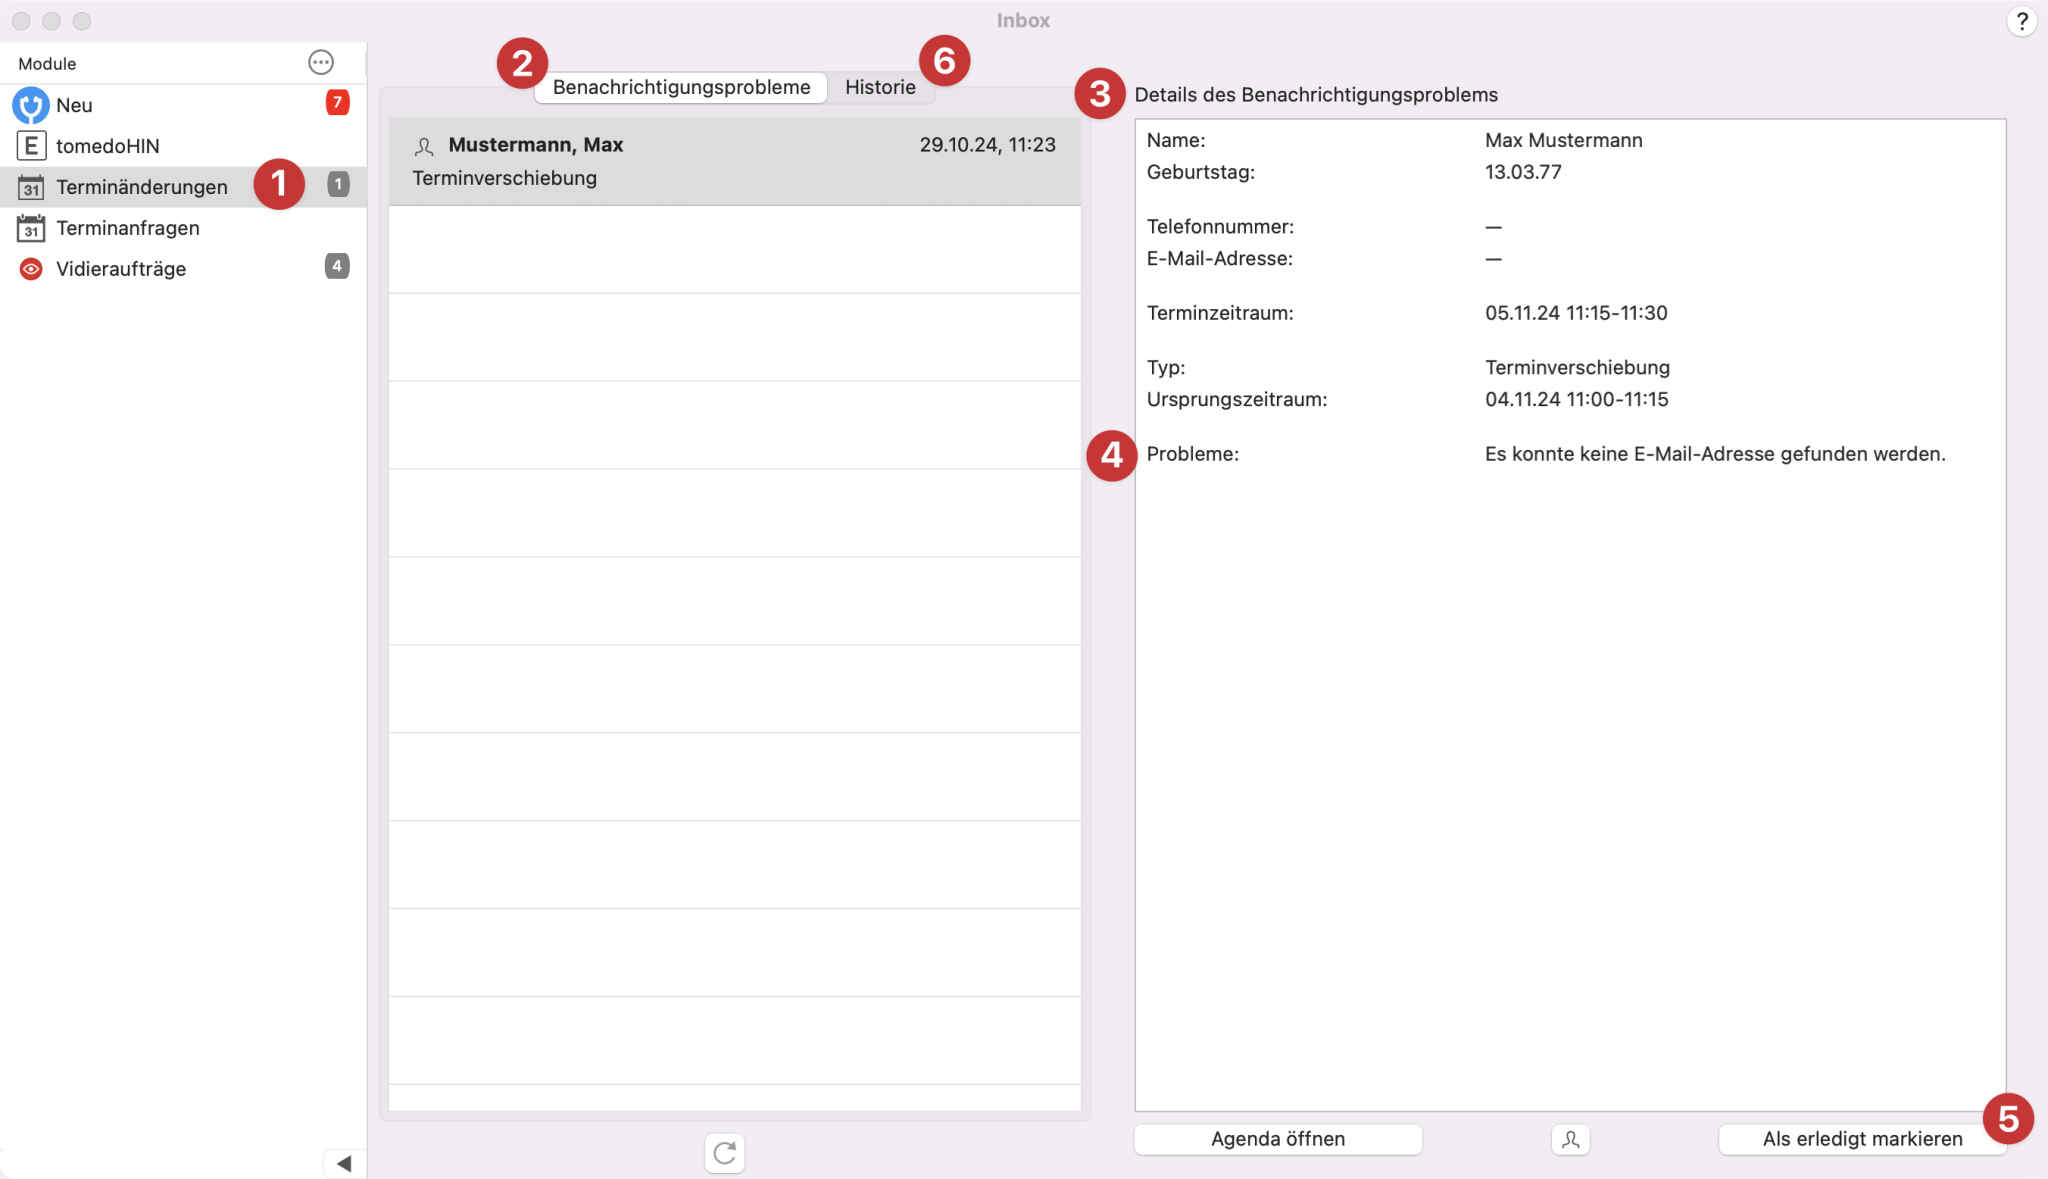The width and height of the screenshot is (2048, 1179).
Task: Click the contact/patient icon on detail toolbar
Action: point(1571,1137)
